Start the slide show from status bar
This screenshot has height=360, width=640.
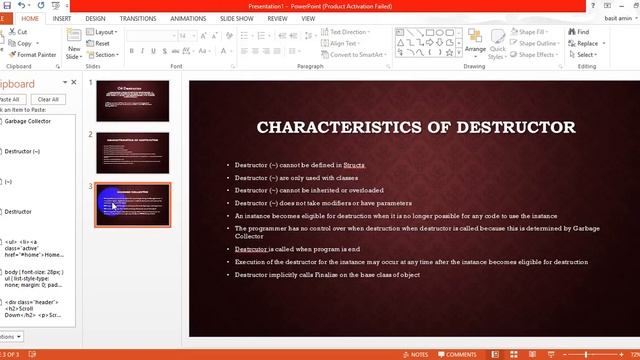pyautogui.click(x=551, y=354)
